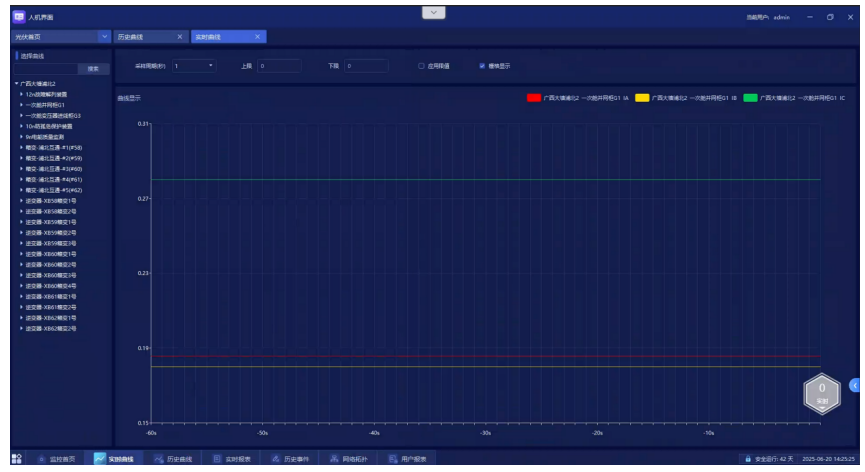The width and height of the screenshot is (865, 472).
Task: Click the 历史事件 event icon
Action: [276, 459]
